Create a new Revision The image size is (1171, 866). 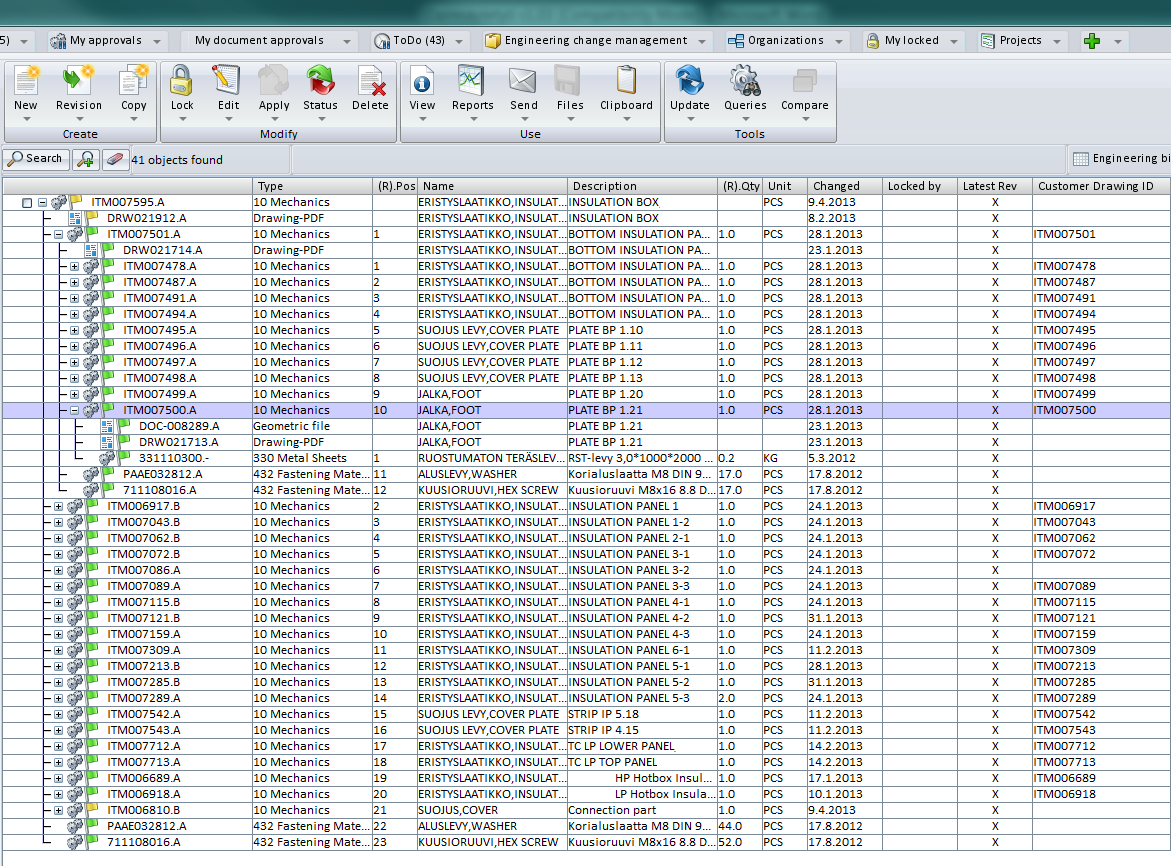[x=78, y=81]
